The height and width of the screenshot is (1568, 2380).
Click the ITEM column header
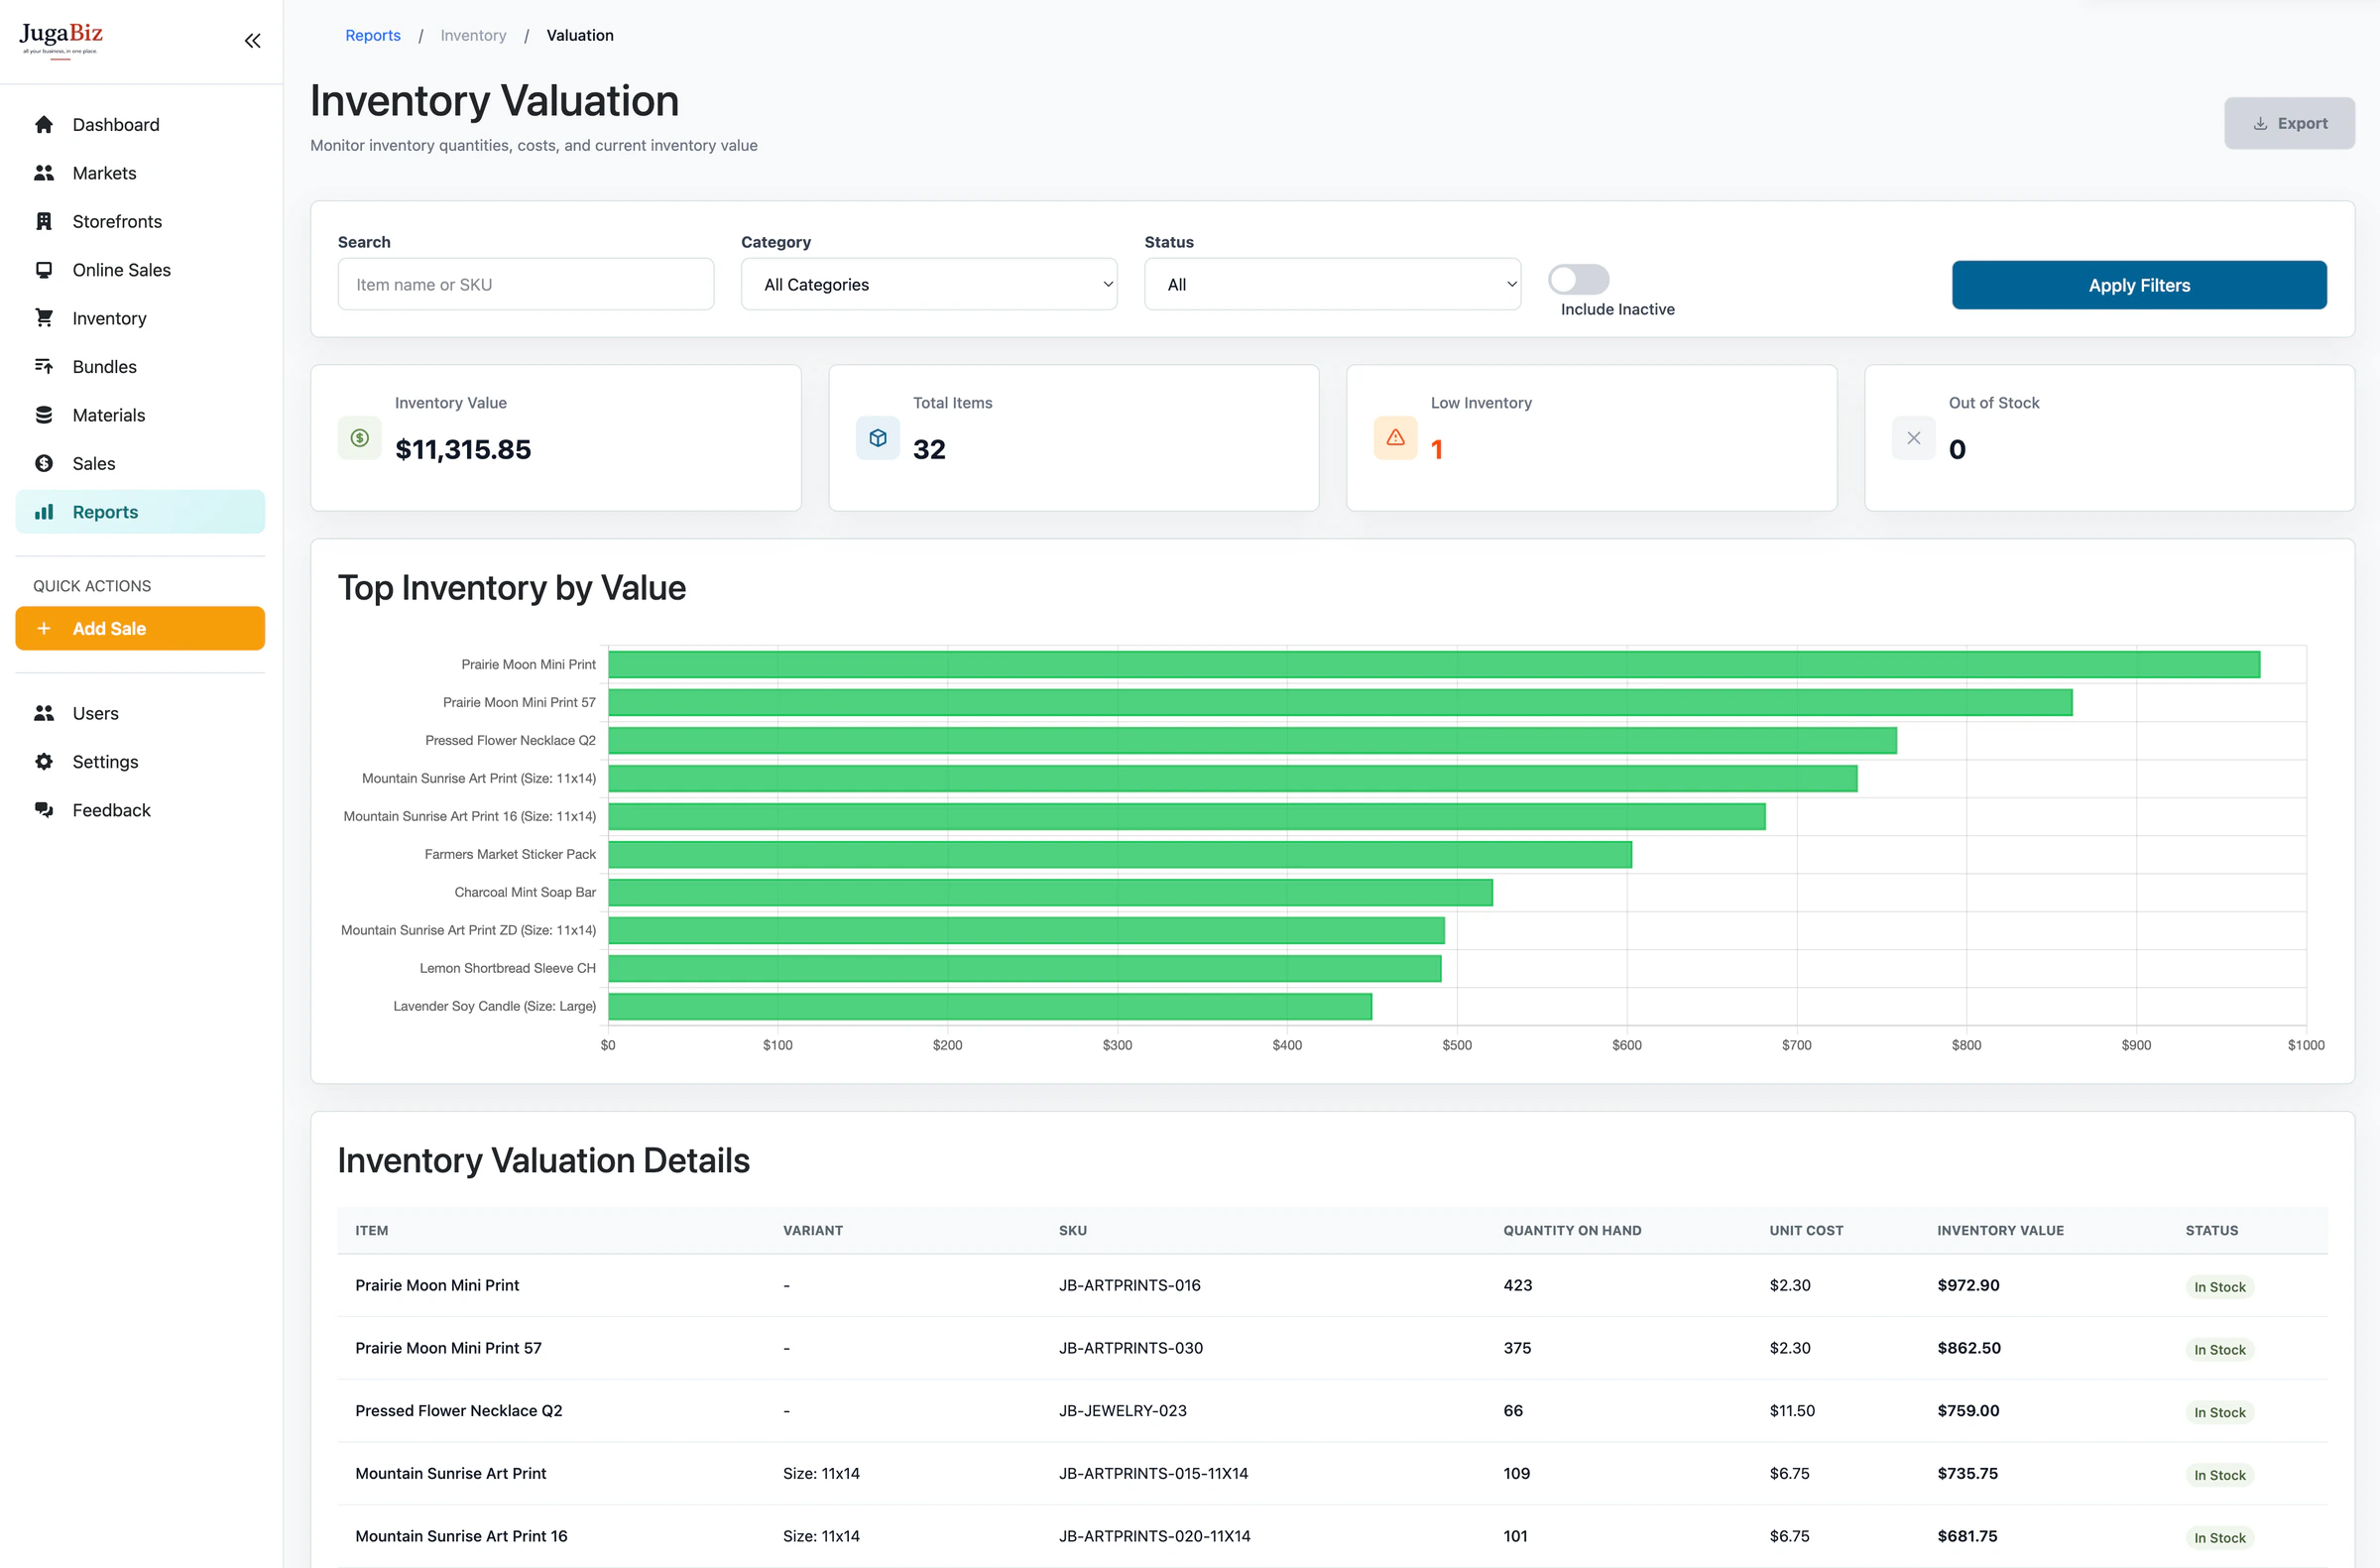(372, 1231)
